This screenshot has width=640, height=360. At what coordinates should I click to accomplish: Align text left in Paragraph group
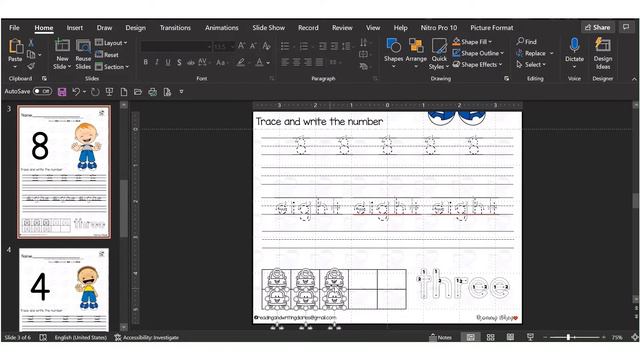coord(285,62)
